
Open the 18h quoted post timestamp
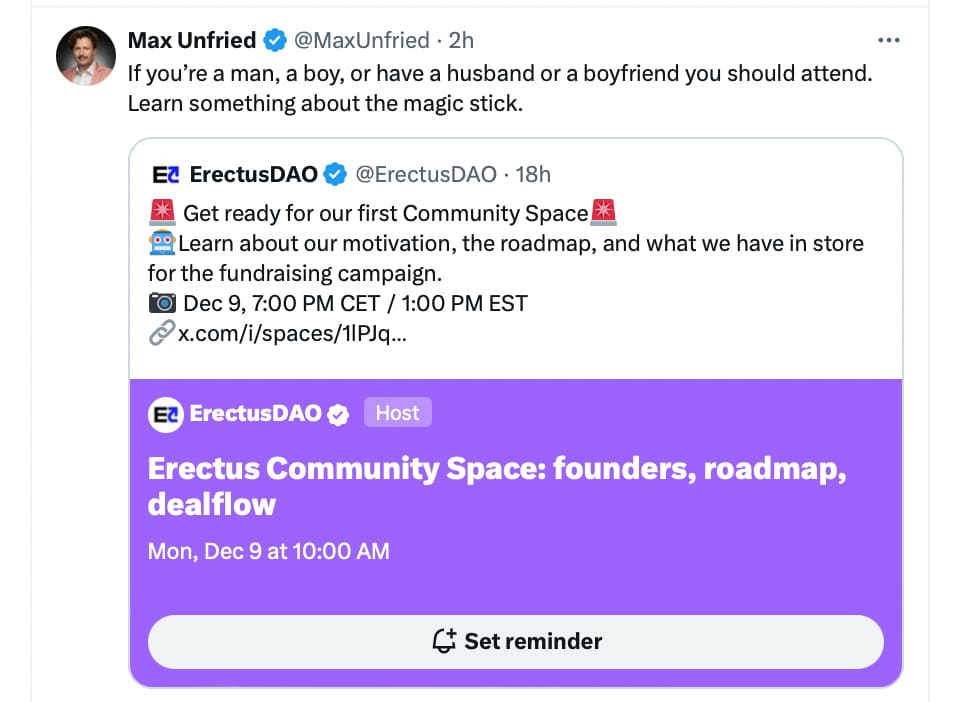(x=533, y=175)
